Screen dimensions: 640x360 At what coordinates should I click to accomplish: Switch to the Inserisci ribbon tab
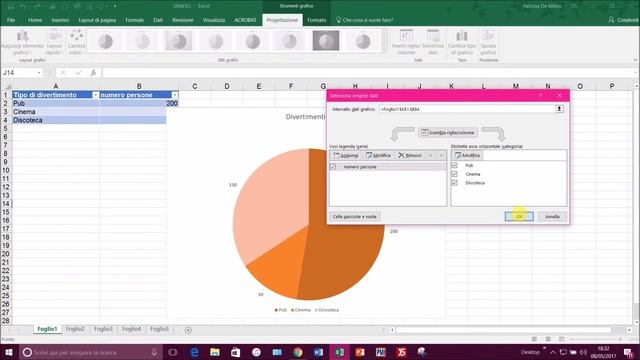[60, 20]
